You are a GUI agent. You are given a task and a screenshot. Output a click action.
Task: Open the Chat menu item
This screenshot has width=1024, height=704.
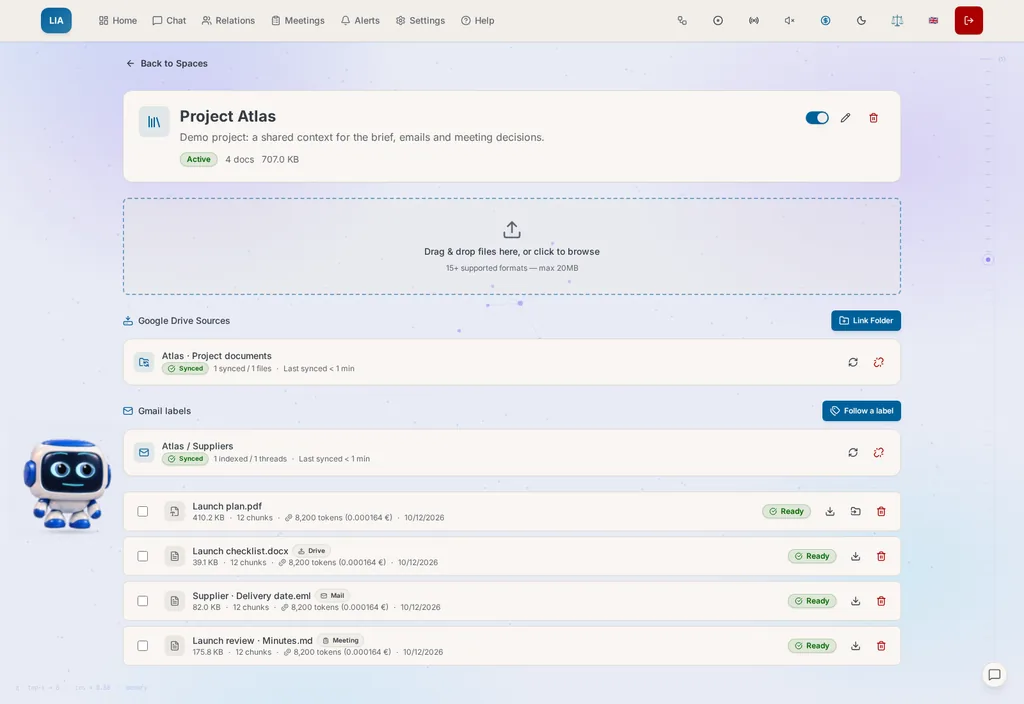(169, 20)
